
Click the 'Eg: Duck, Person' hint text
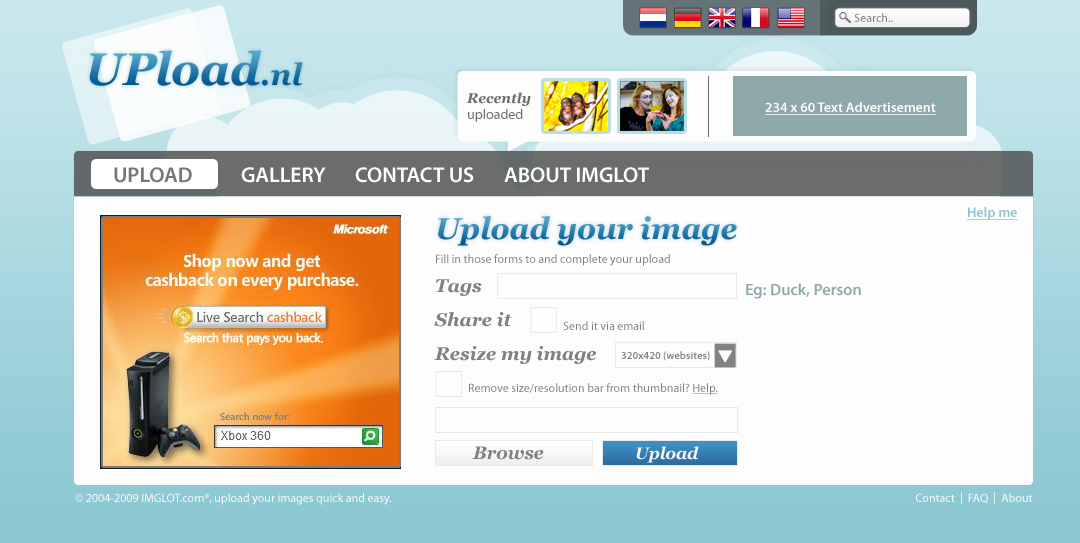pyautogui.click(x=803, y=289)
